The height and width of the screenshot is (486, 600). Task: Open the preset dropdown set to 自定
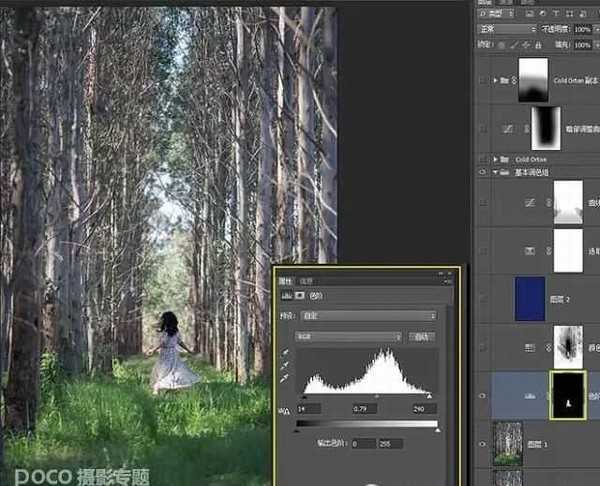pyautogui.click(x=367, y=315)
